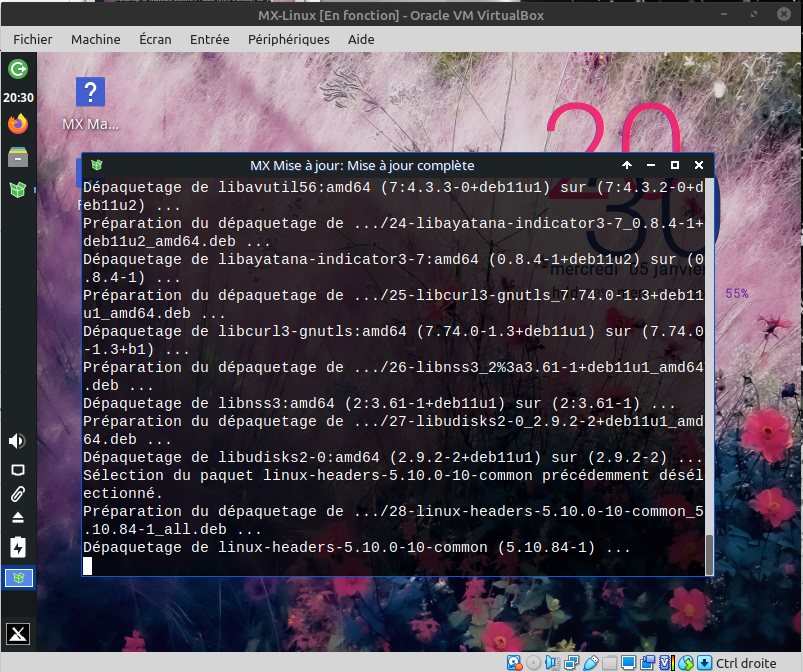803x672 pixels.
Task: Launch MX package installer cube icon
Action: tap(17, 188)
